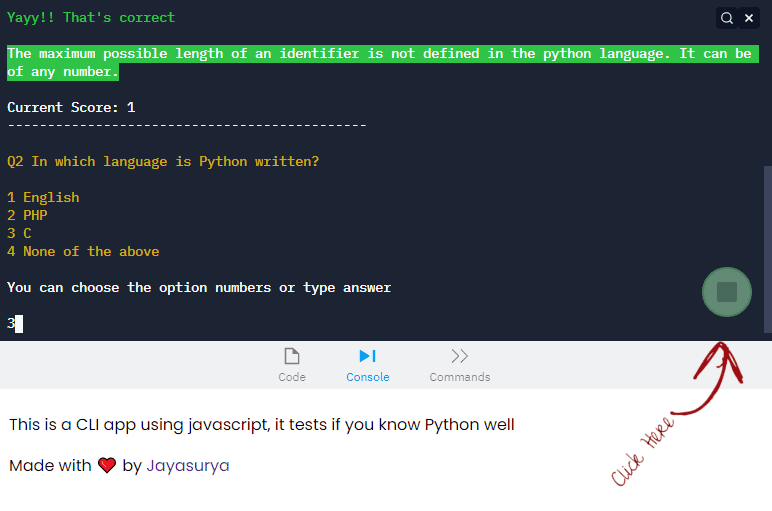Click the red hand-drawn arrow head
This screenshot has height=511, width=772.
[x=720, y=359]
